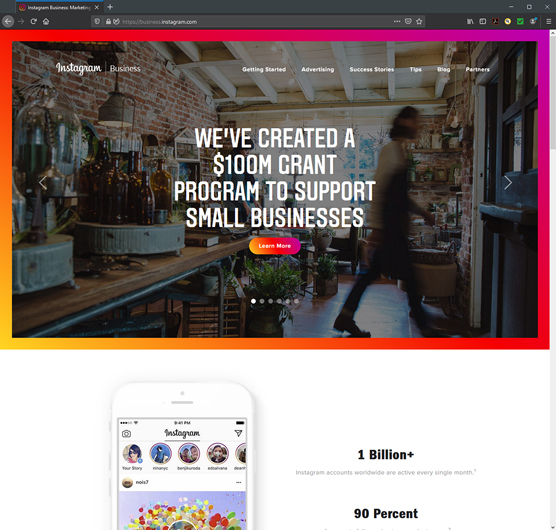The image size is (556, 530).
Task: Select the second carousel indicator dot
Action: pos(262,301)
